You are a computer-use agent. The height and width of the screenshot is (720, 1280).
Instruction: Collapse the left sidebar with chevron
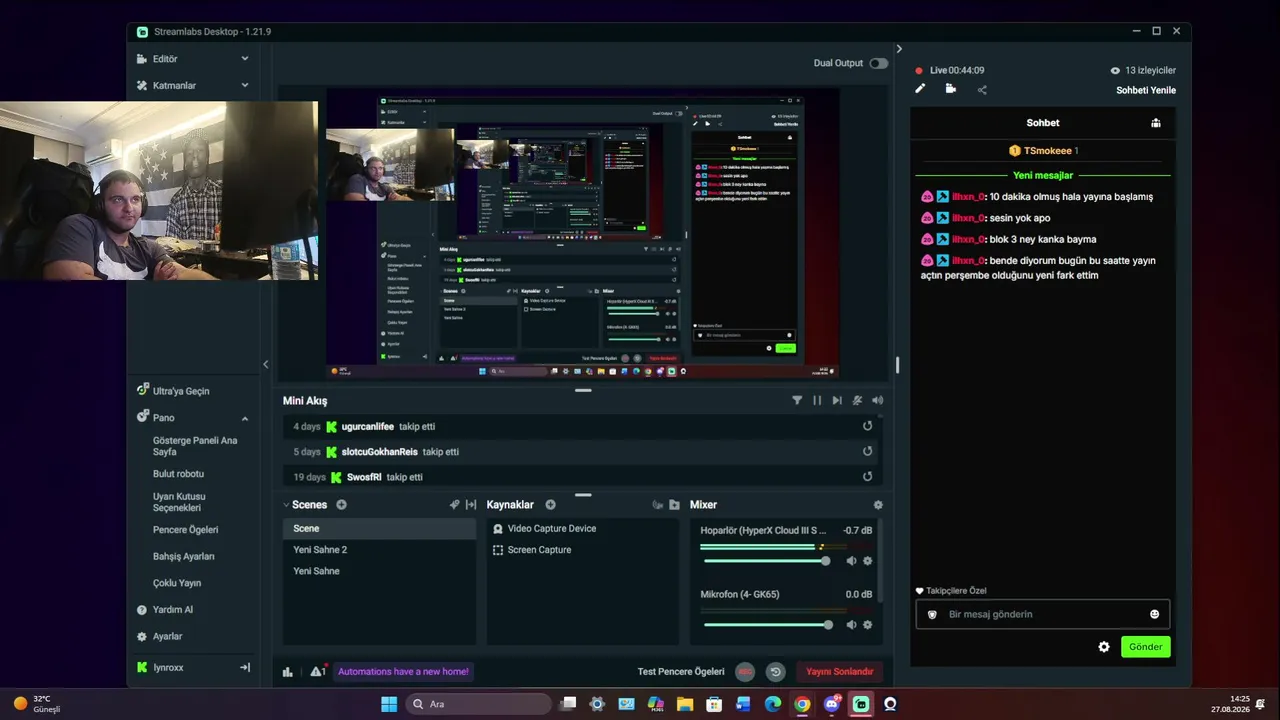tap(266, 364)
